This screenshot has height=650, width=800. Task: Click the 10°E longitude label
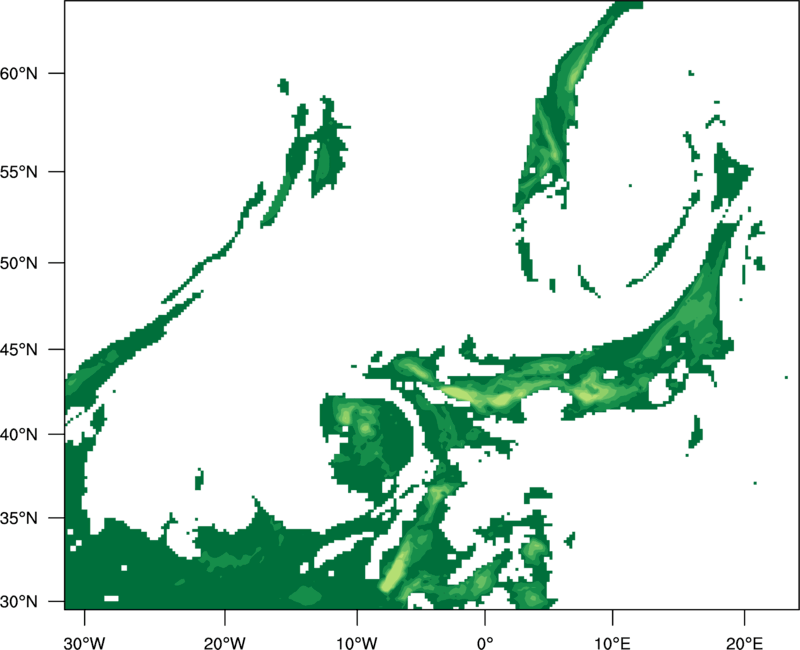click(612, 643)
